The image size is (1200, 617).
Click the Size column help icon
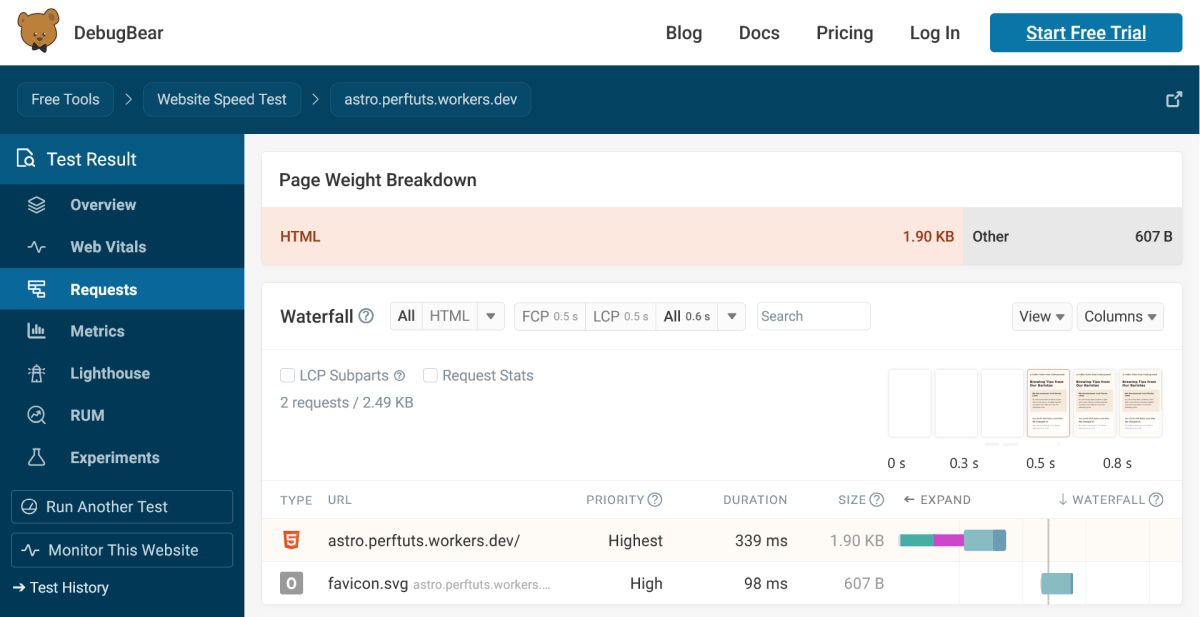click(877, 499)
